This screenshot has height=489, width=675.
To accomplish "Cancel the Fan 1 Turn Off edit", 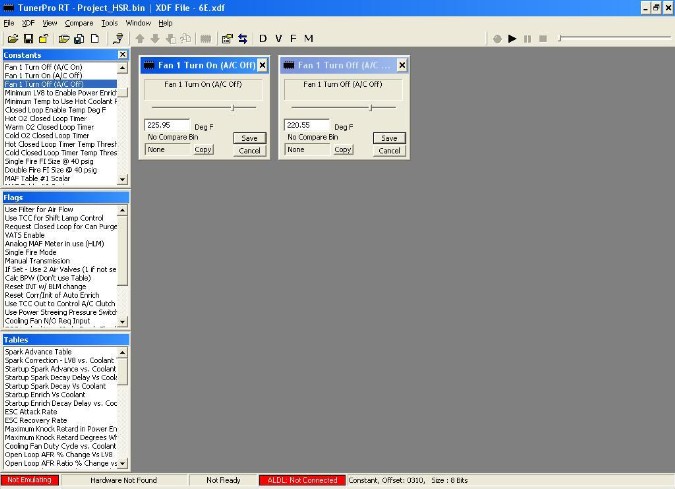I will (388, 150).
